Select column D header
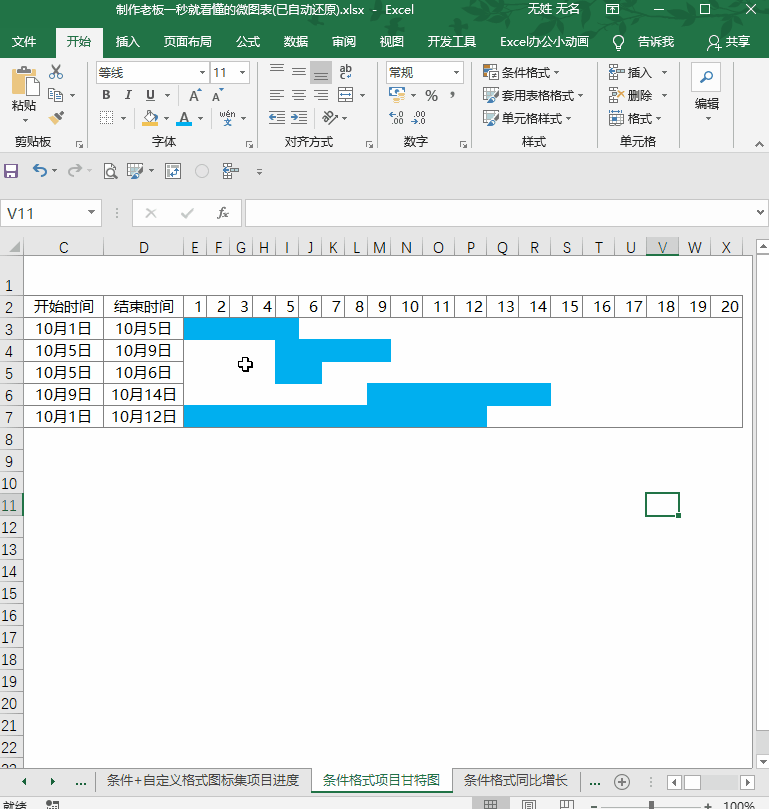The height and width of the screenshot is (809, 769). 143,248
